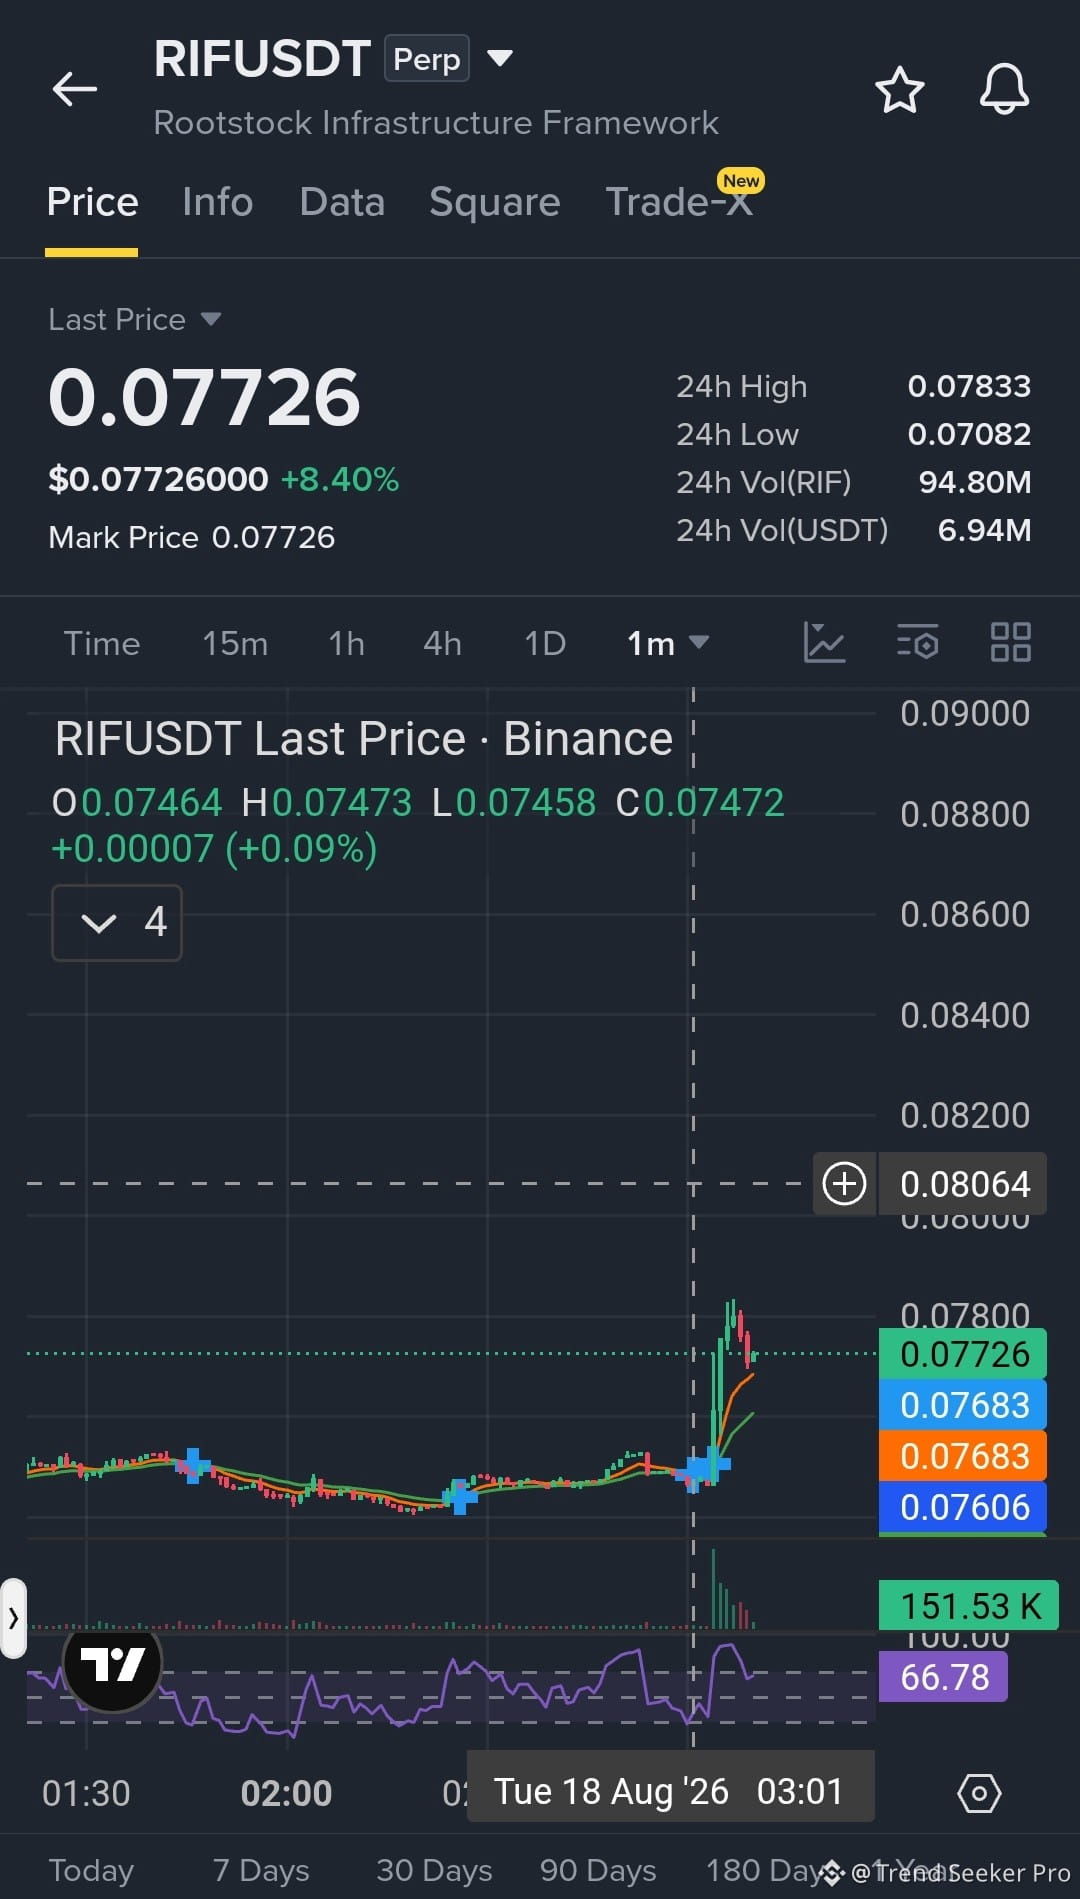
Task: Select the 30 Days range
Action: point(434,1870)
